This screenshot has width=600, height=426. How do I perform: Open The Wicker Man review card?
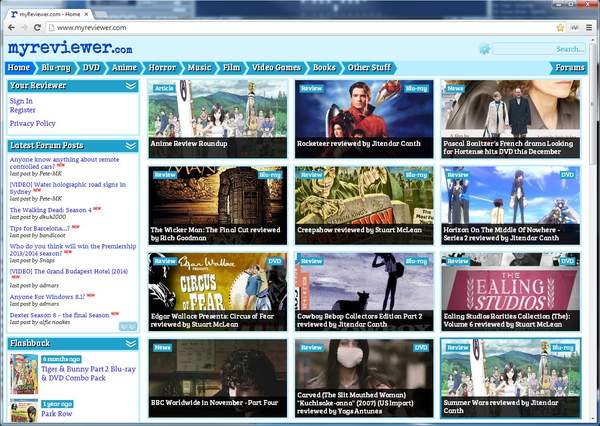pyautogui.click(x=218, y=206)
